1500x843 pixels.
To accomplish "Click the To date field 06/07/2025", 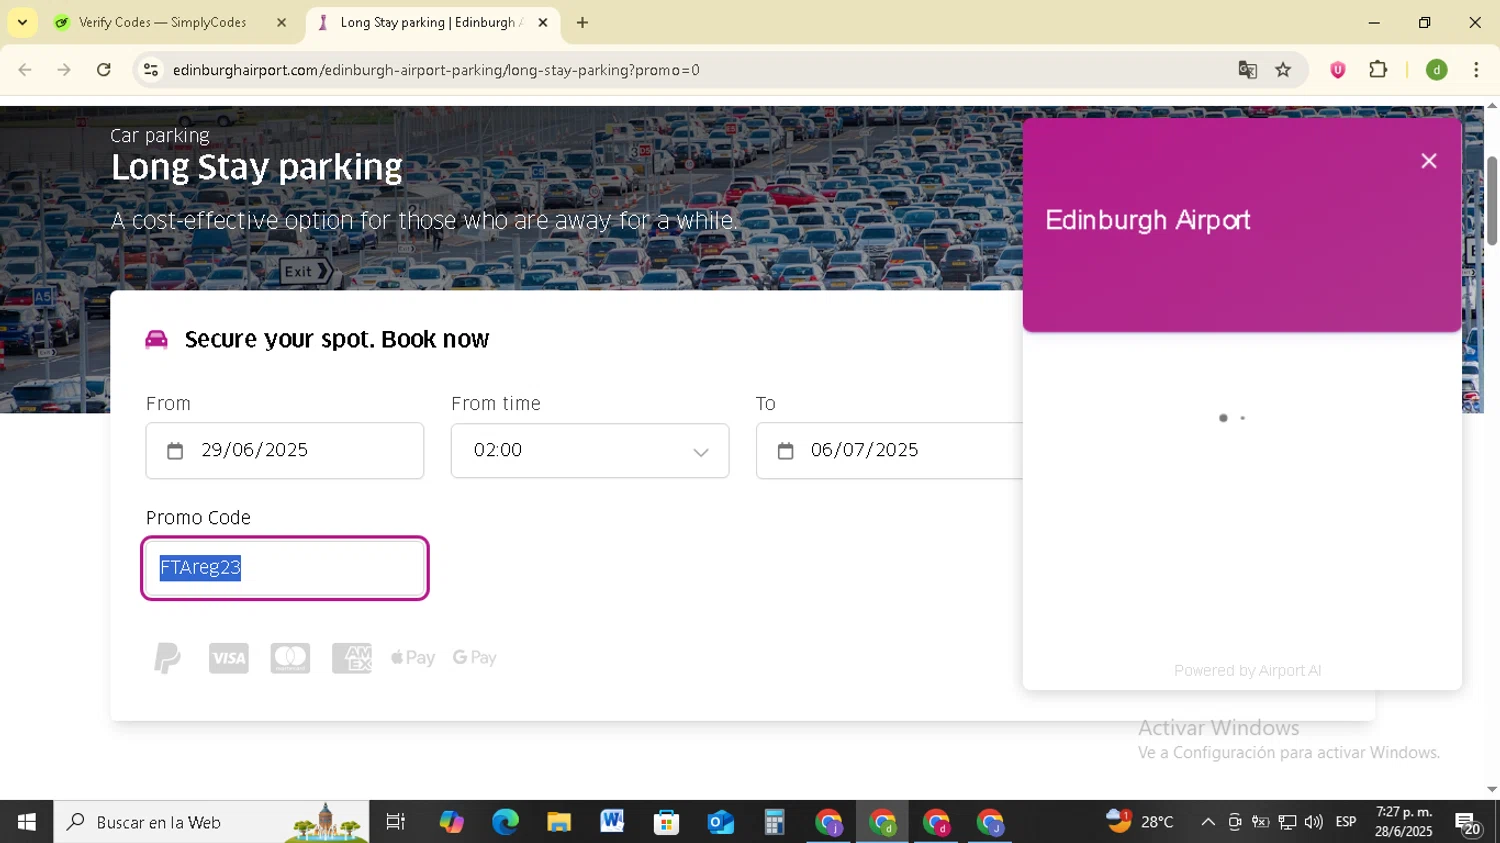I will click(890, 451).
